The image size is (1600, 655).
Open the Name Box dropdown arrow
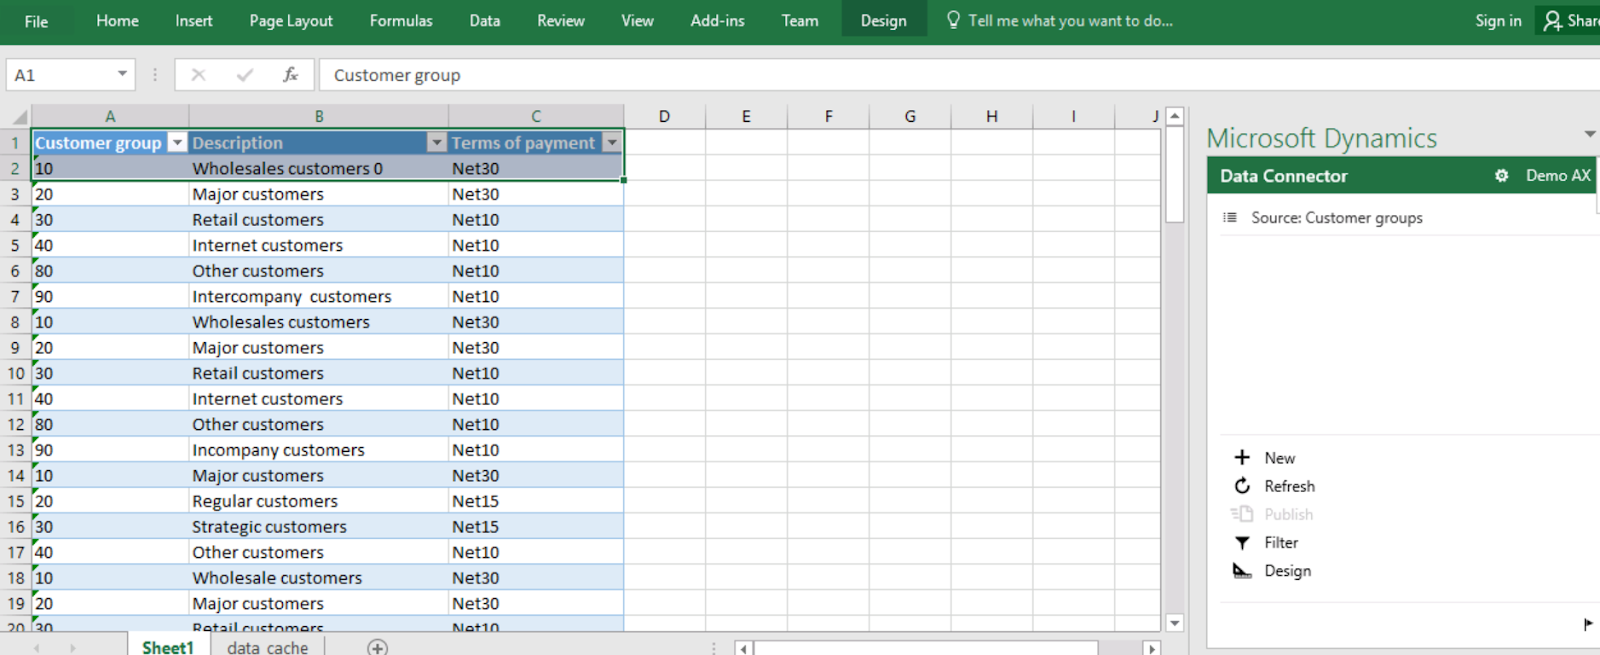122,74
